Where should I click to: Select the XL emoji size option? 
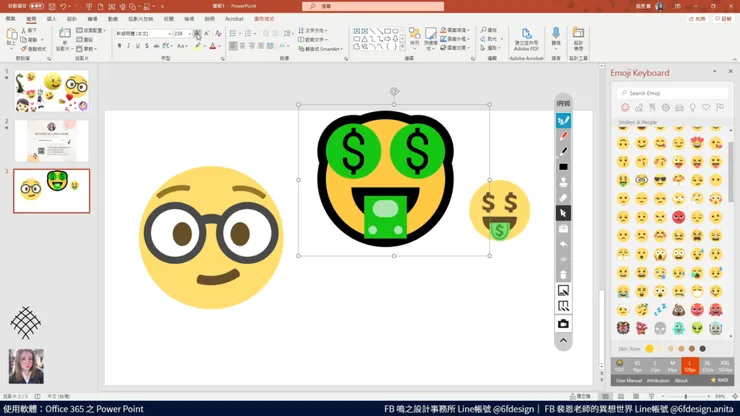pos(707,366)
